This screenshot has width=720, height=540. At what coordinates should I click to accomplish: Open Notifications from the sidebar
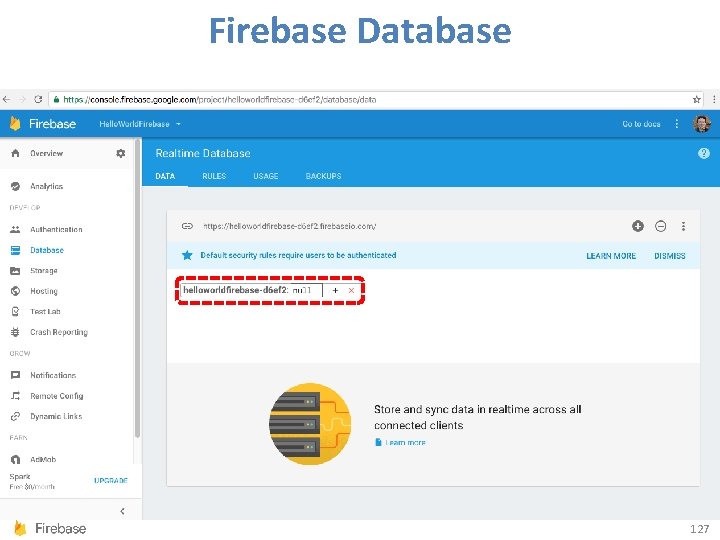point(53,375)
